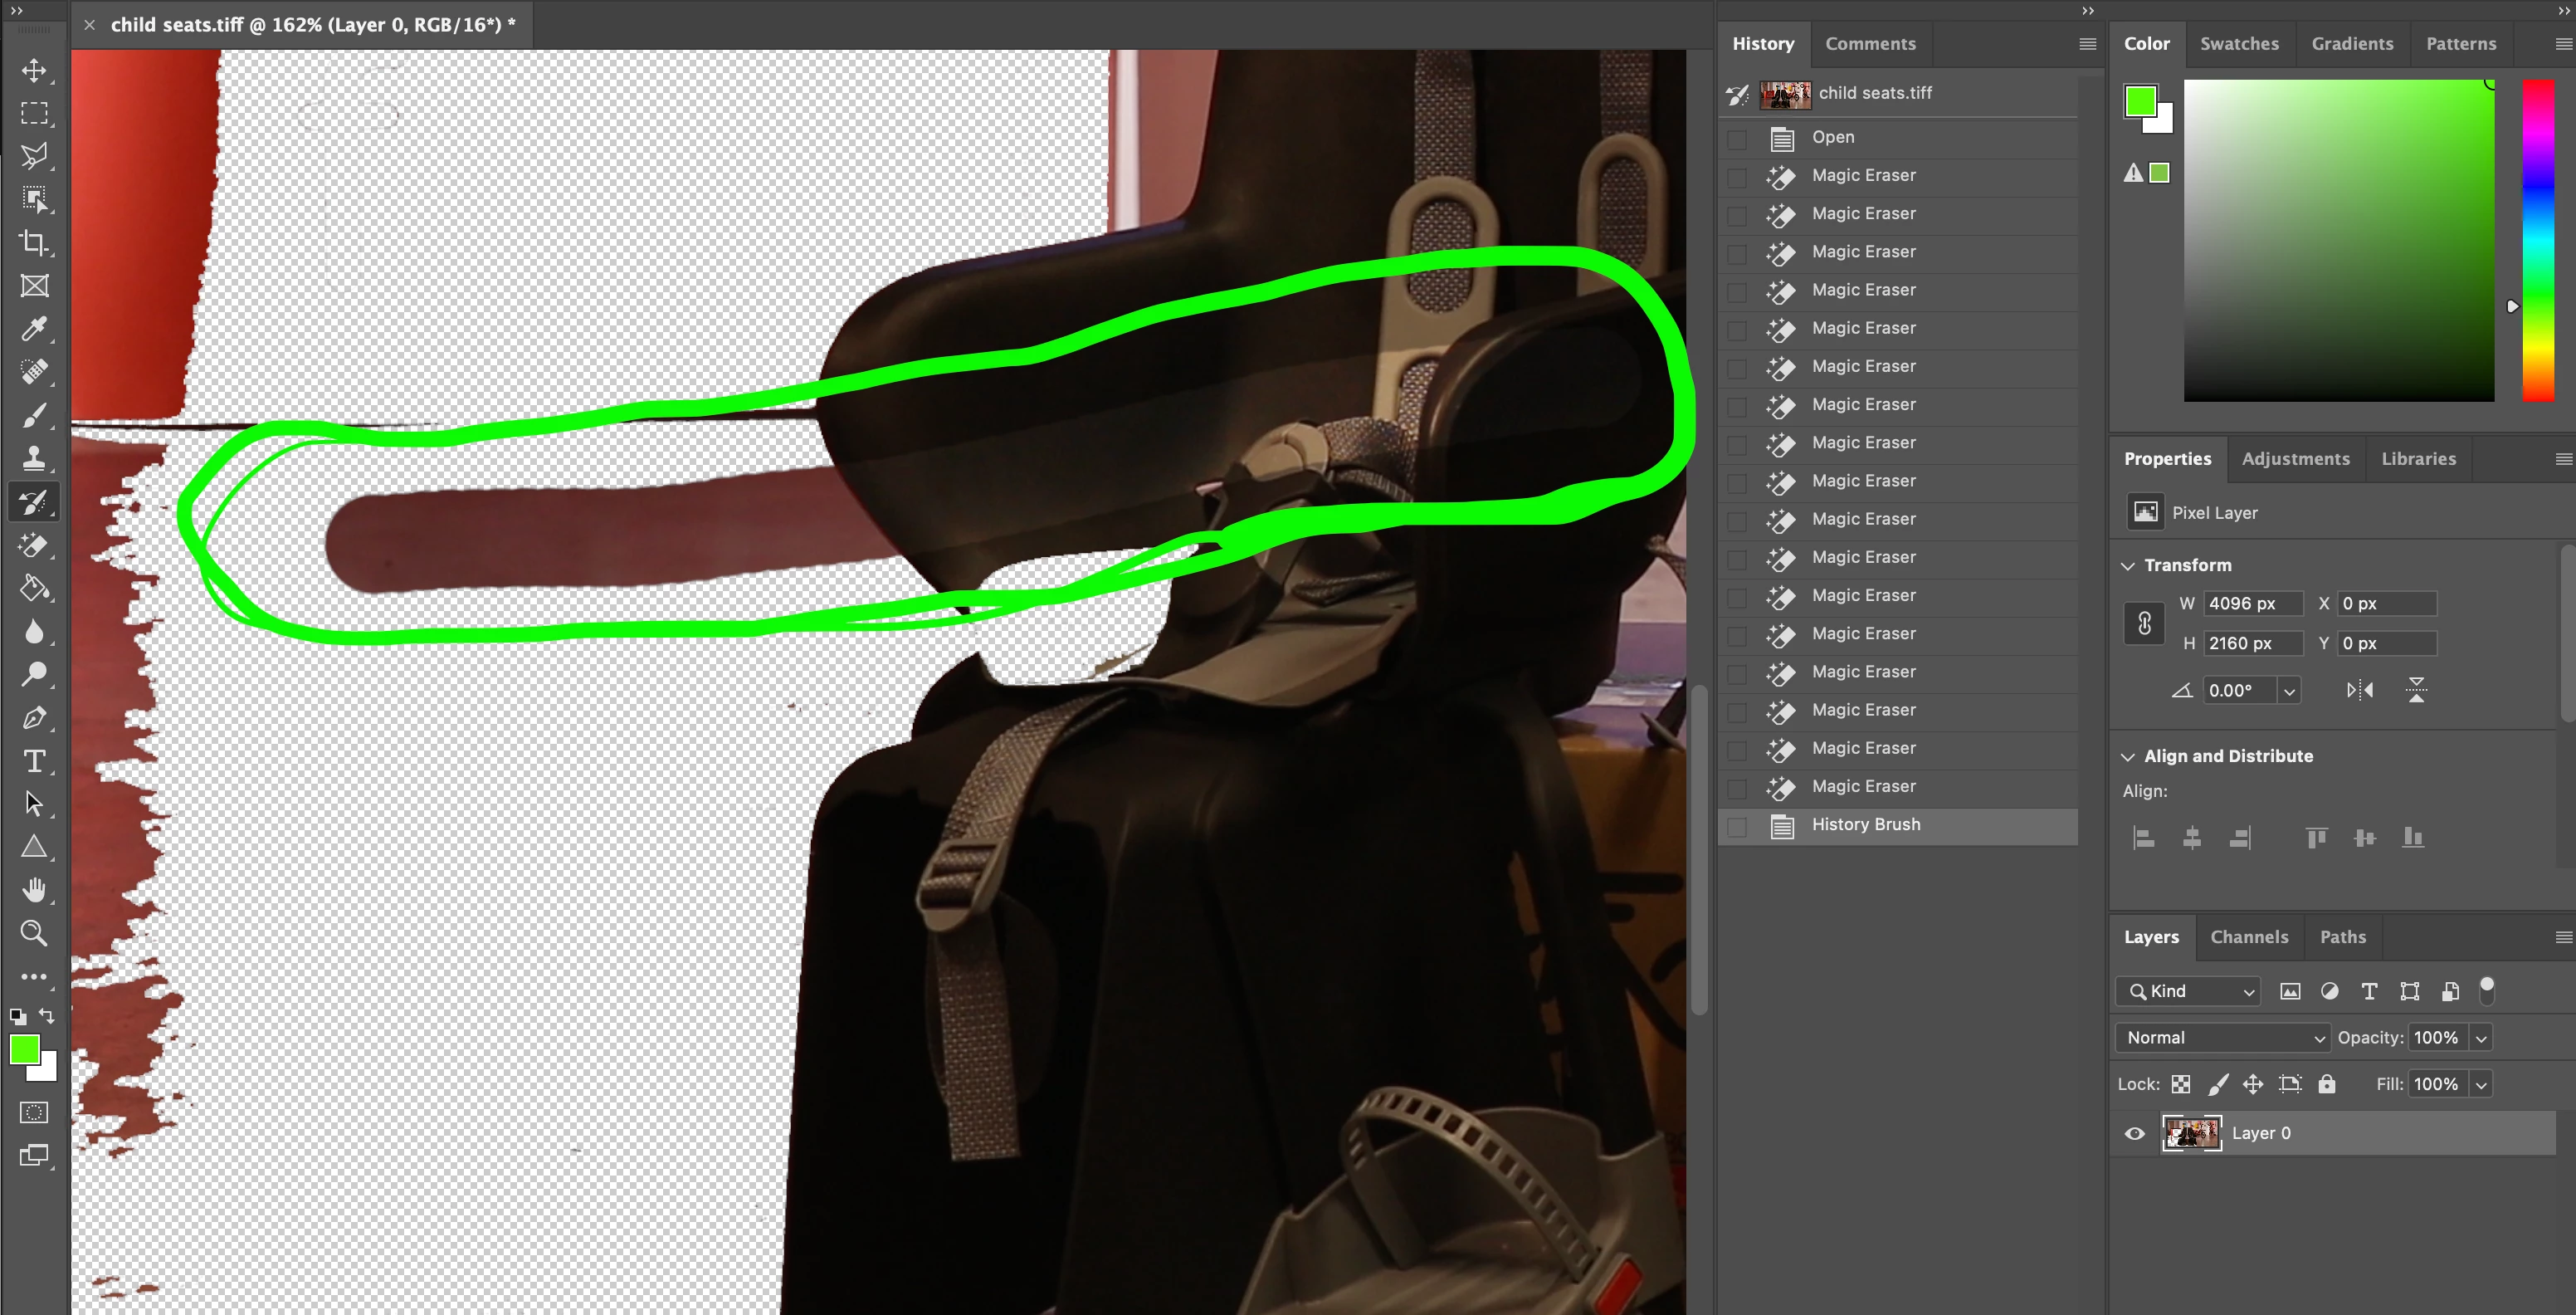Open the blend mode Normal dropdown

2221,1038
